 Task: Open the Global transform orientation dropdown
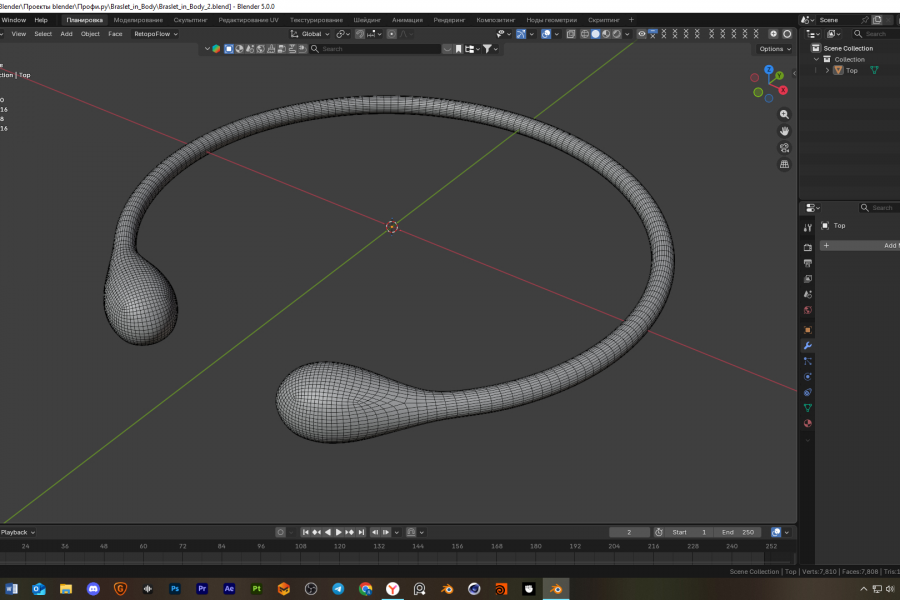[x=310, y=34]
